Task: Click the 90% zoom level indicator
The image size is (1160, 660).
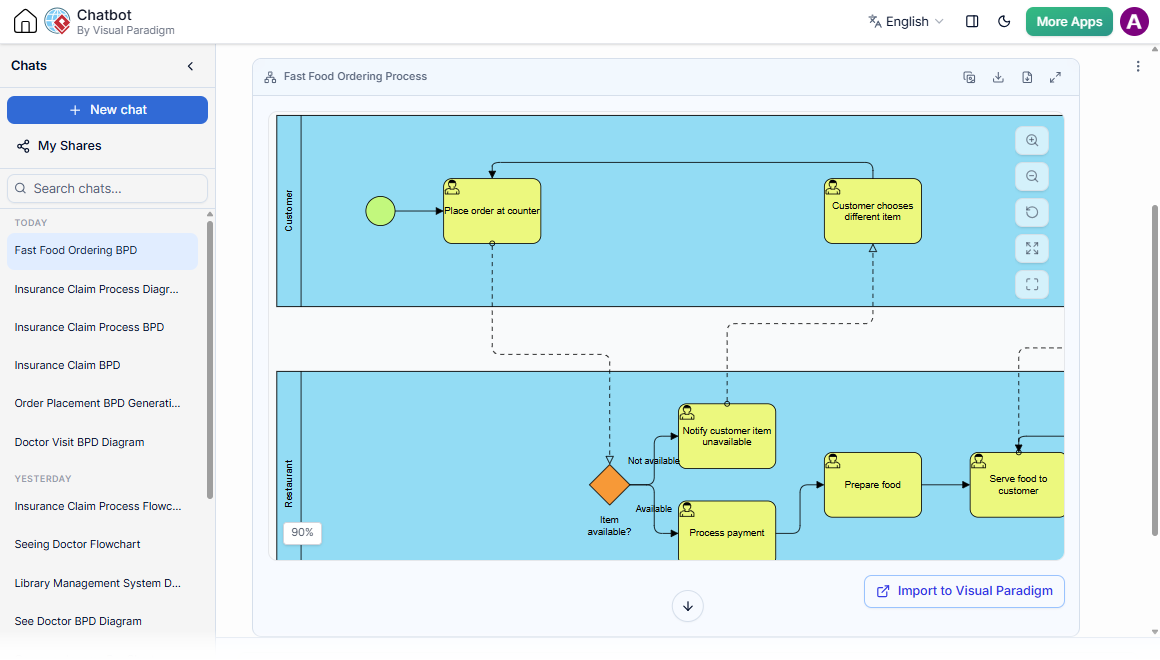Action: click(303, 533)
